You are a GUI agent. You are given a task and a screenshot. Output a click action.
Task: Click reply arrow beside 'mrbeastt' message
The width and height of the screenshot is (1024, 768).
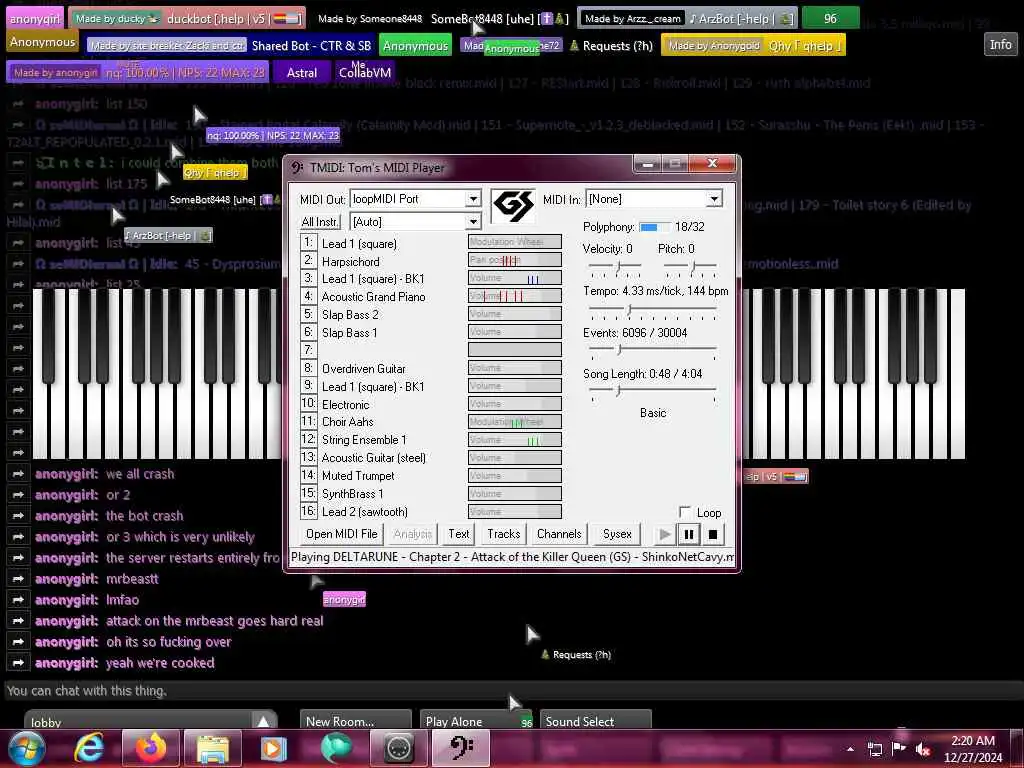18,579
